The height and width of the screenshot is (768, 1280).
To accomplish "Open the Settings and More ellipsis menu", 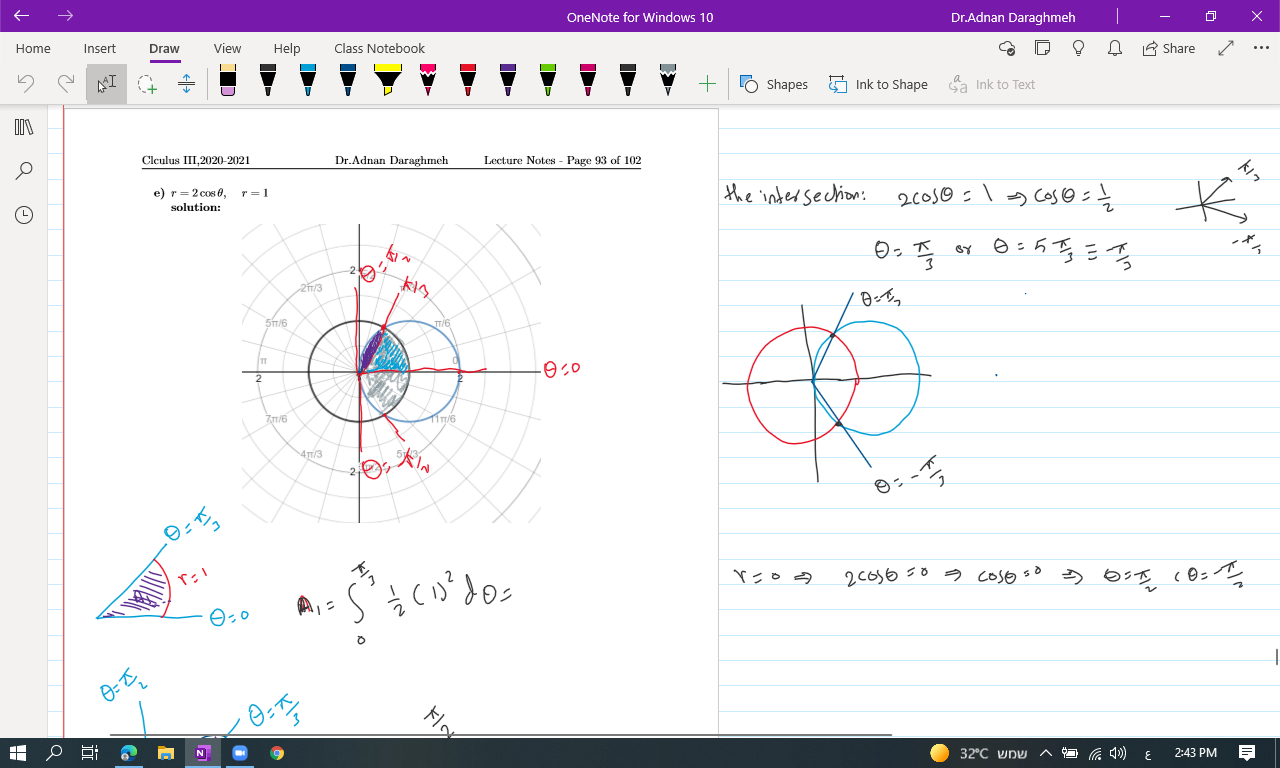I will pos(1260,48).
